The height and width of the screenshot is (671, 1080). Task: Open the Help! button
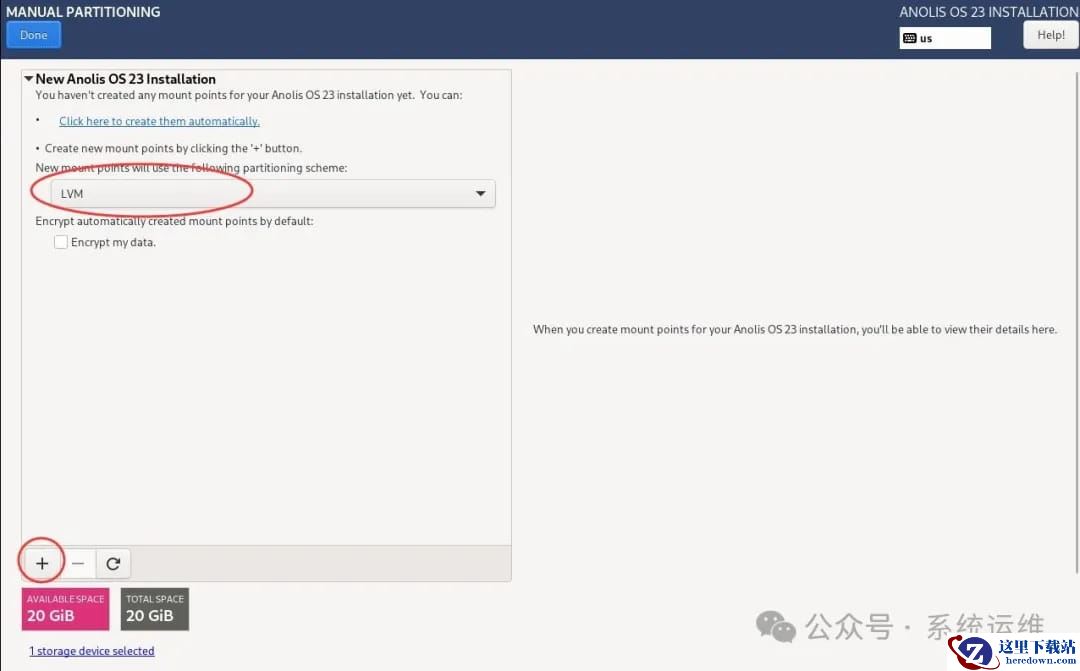coord(1050,35)
